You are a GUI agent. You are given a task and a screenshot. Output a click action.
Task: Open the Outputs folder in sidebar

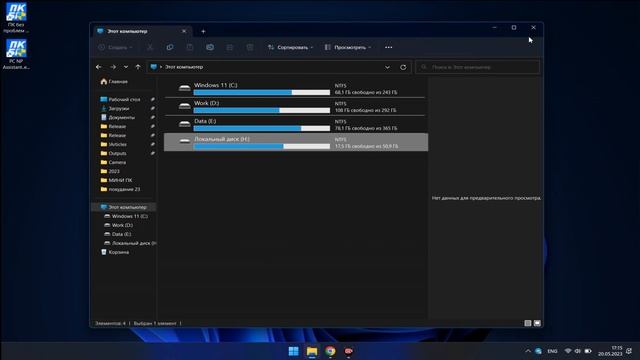point(113,153)
